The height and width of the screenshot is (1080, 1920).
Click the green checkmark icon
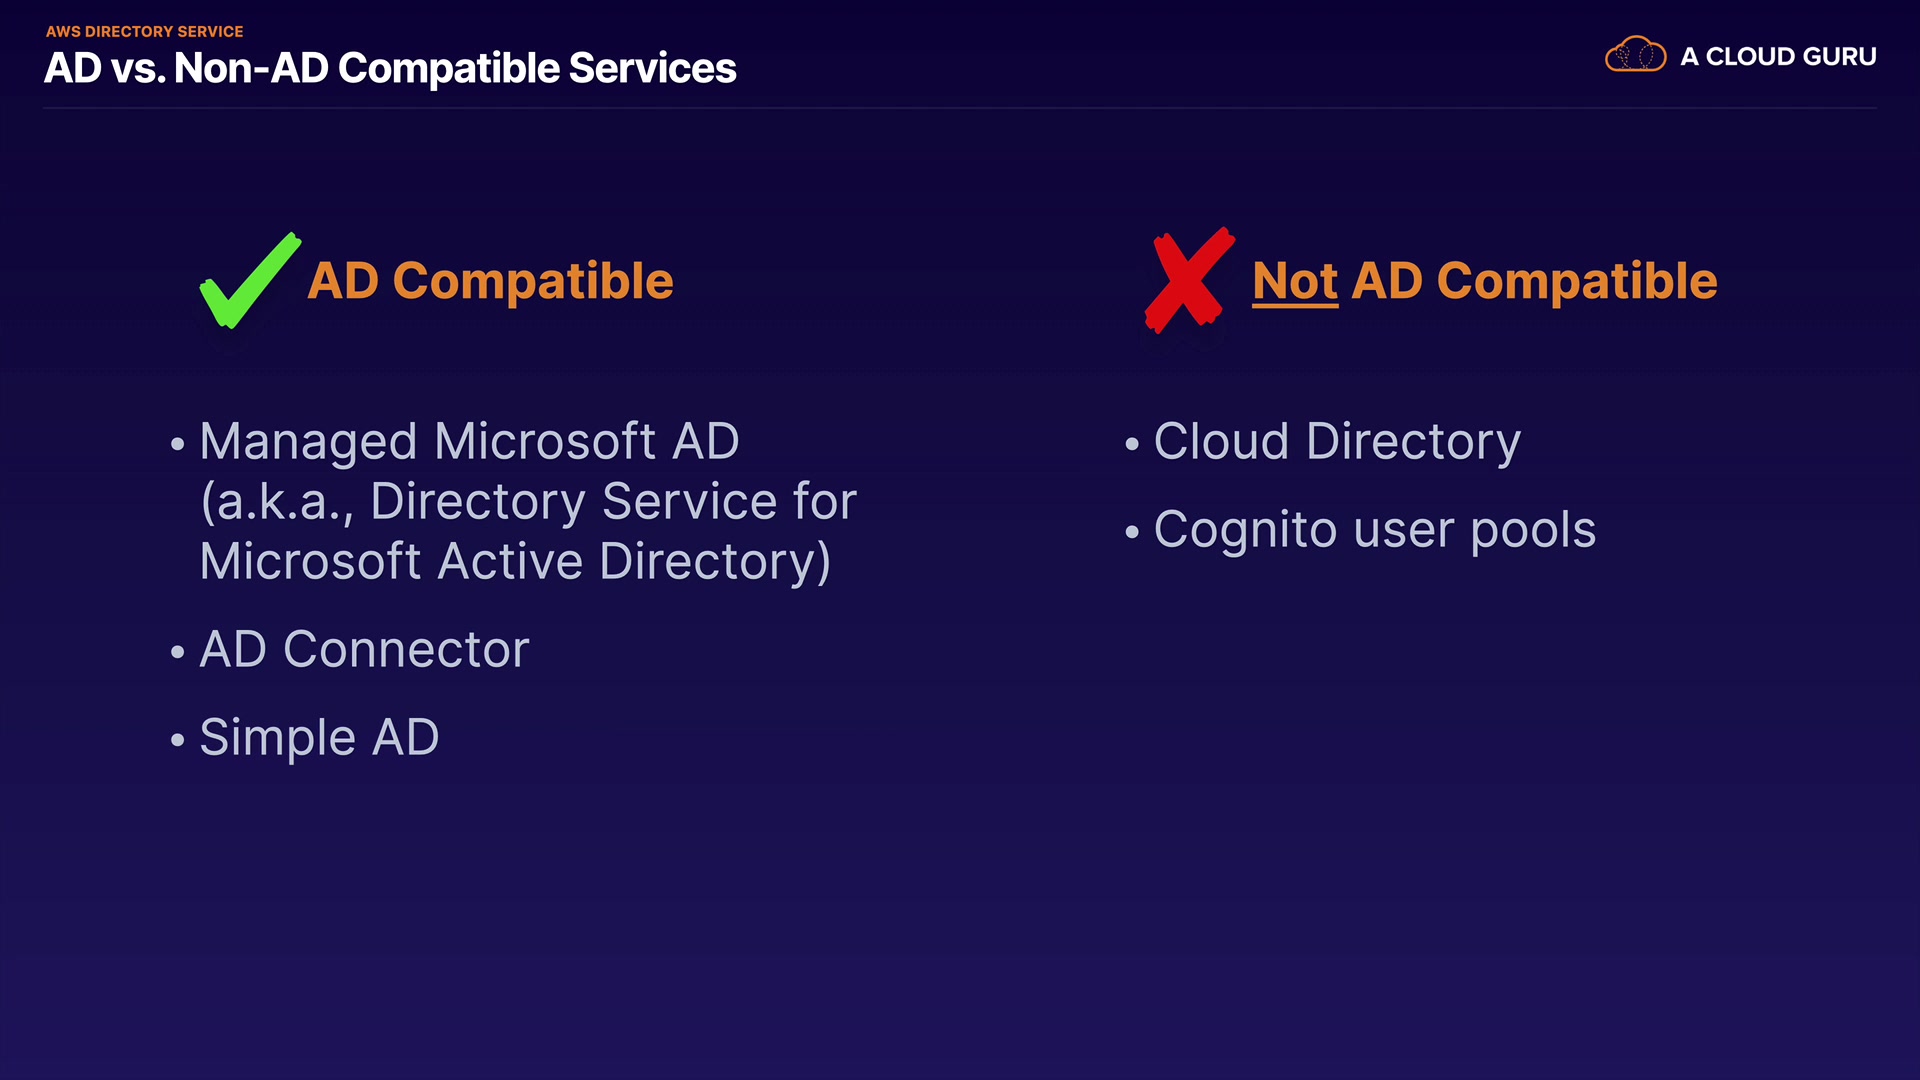[x=248, y=282]
